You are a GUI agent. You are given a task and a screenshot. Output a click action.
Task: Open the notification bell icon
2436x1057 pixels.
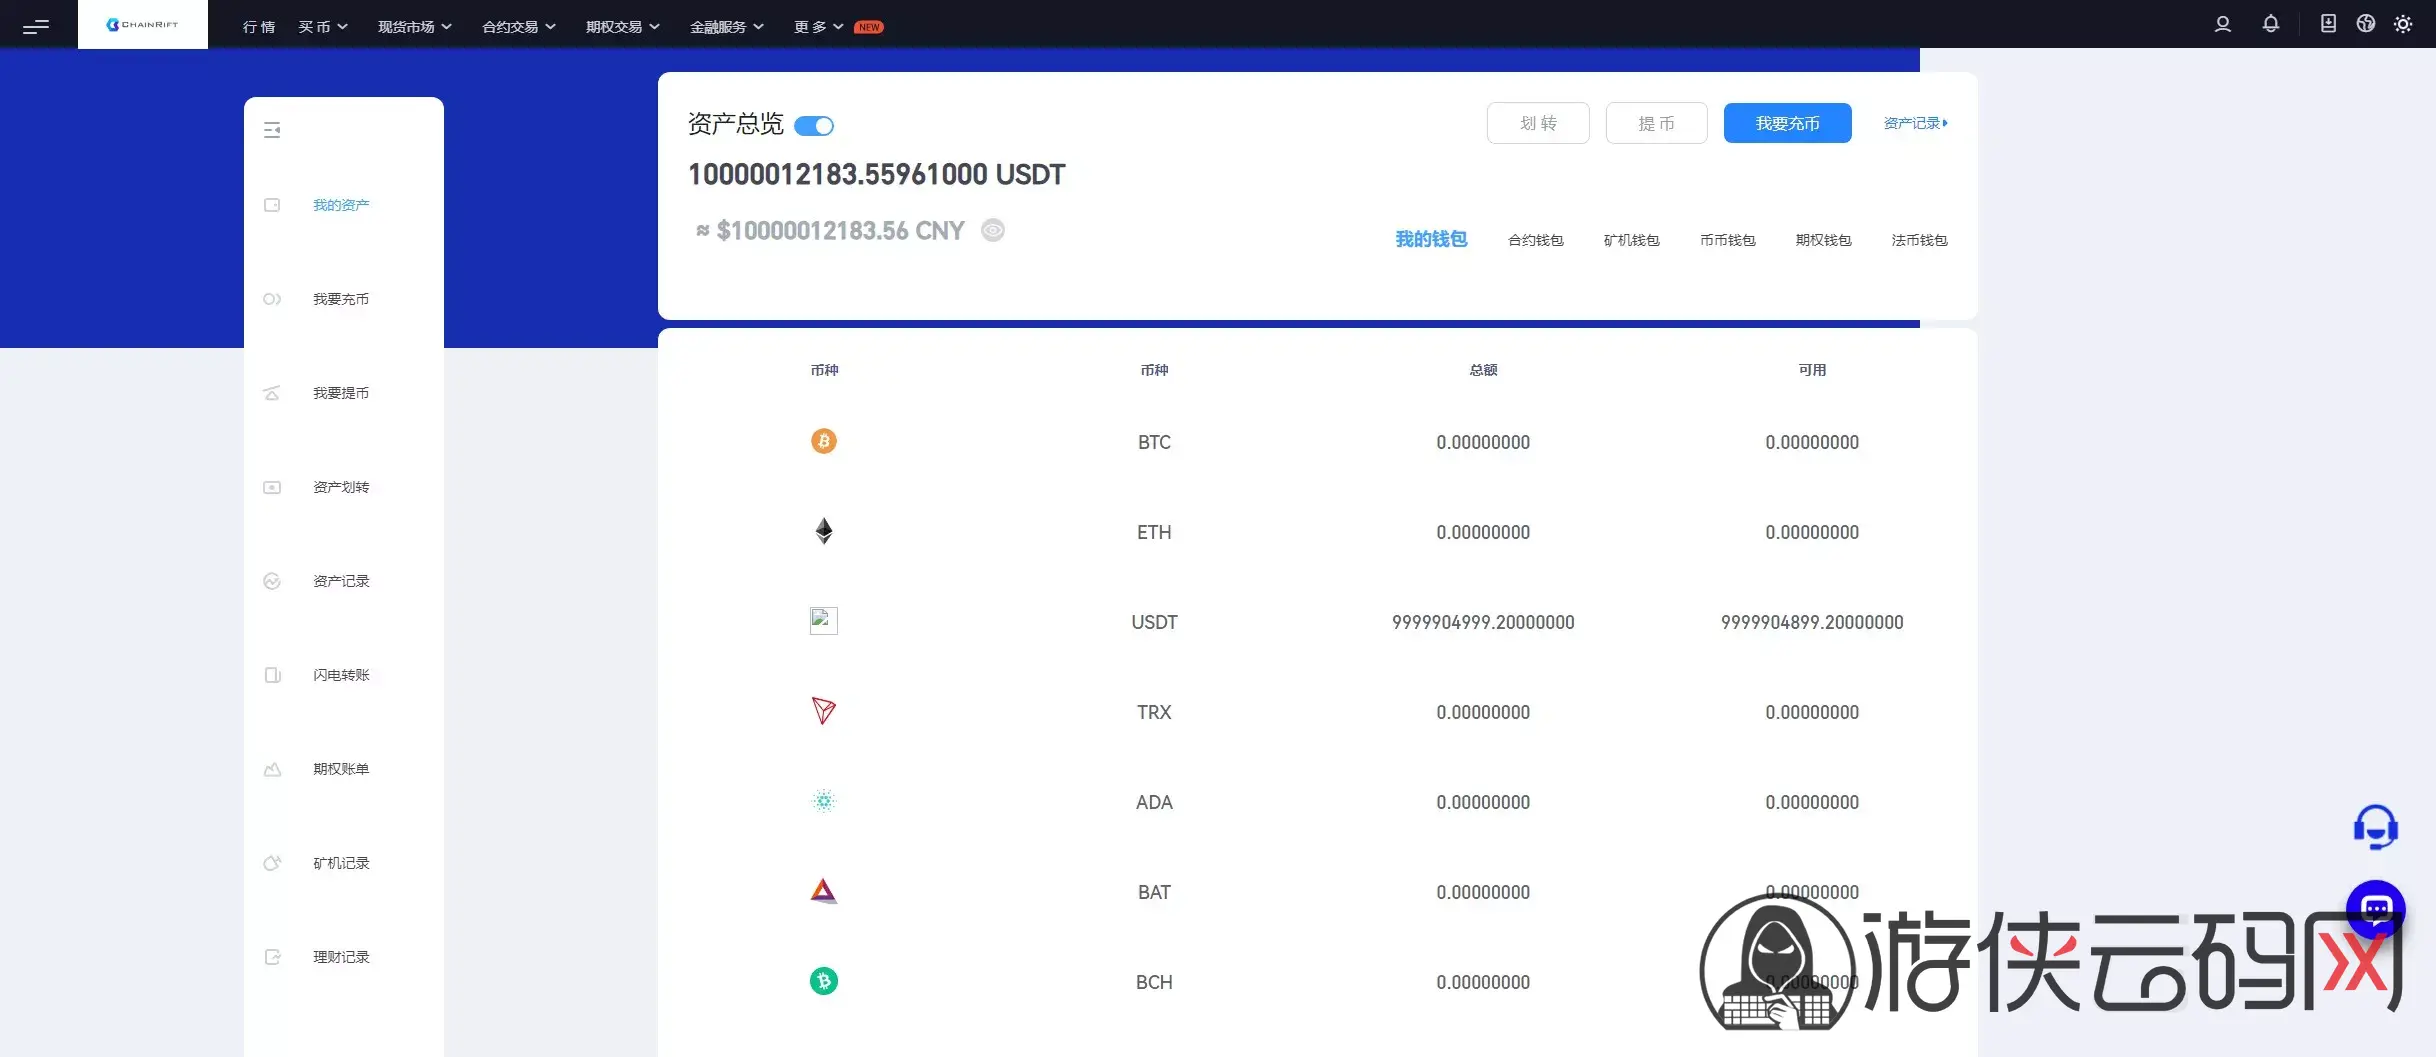[x=2271, y=24]
